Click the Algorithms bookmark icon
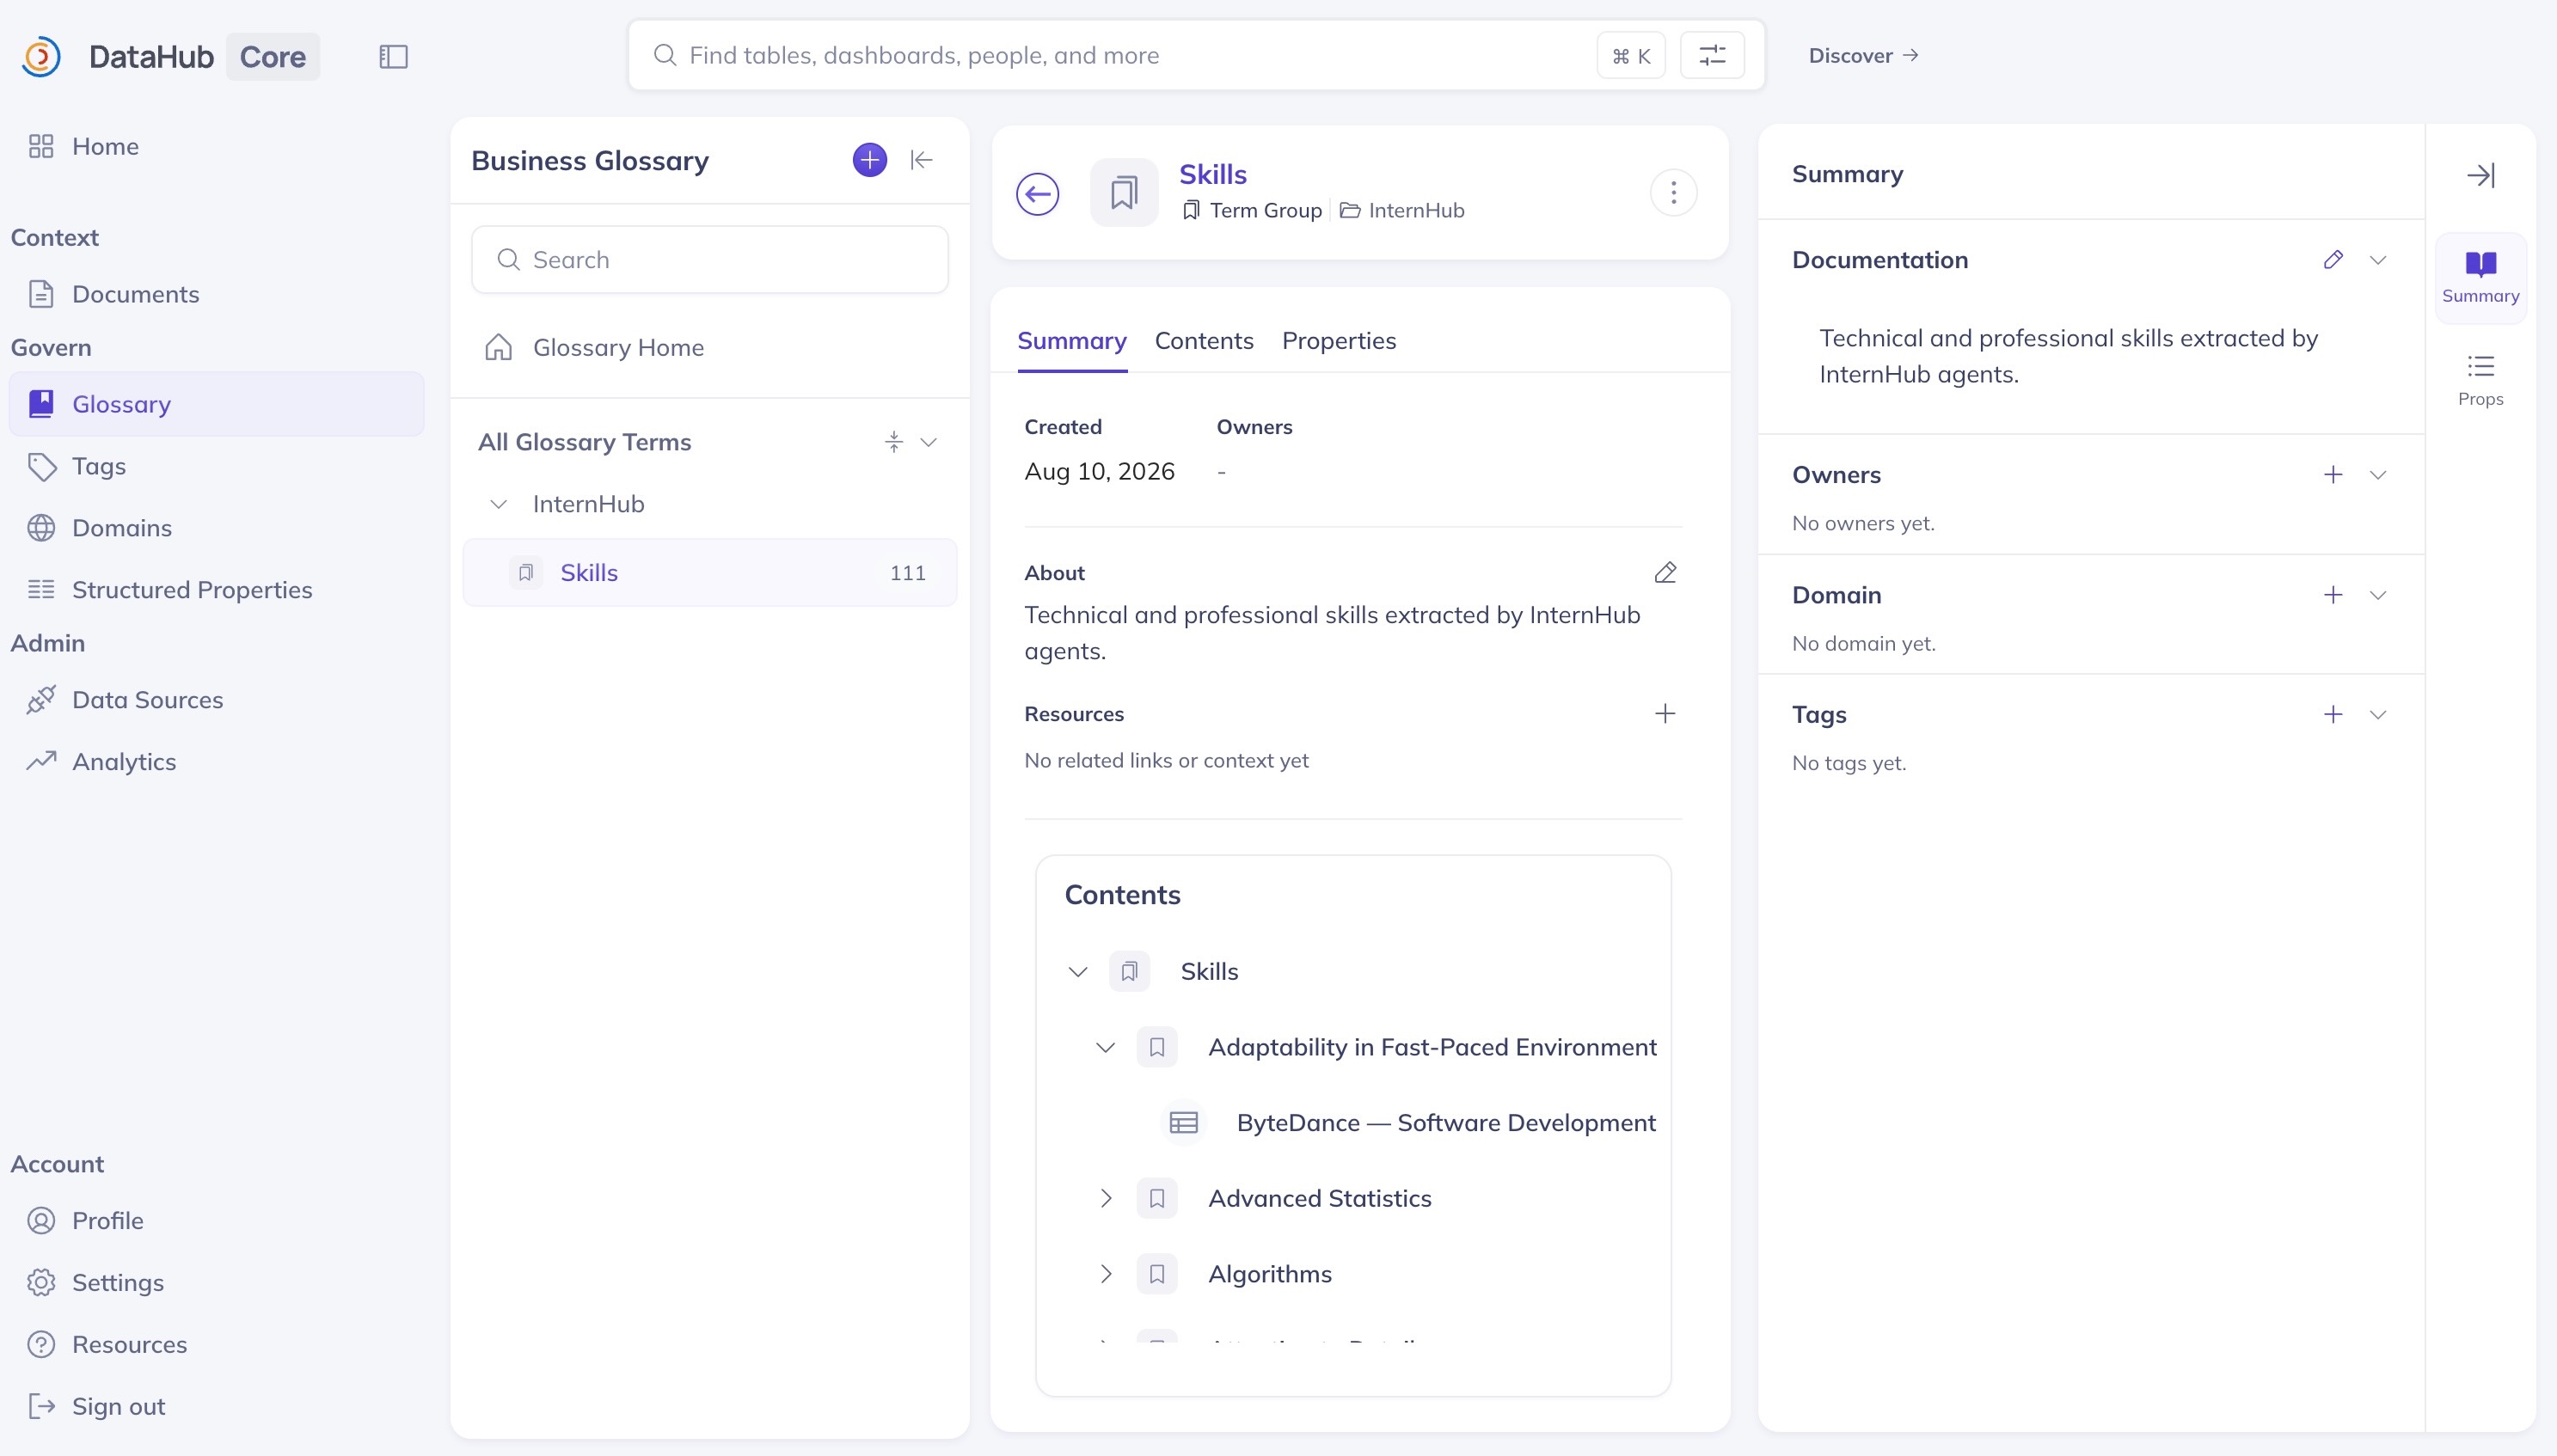The width and height of the screenshot is (2557, 1456). point(1157,1274)
